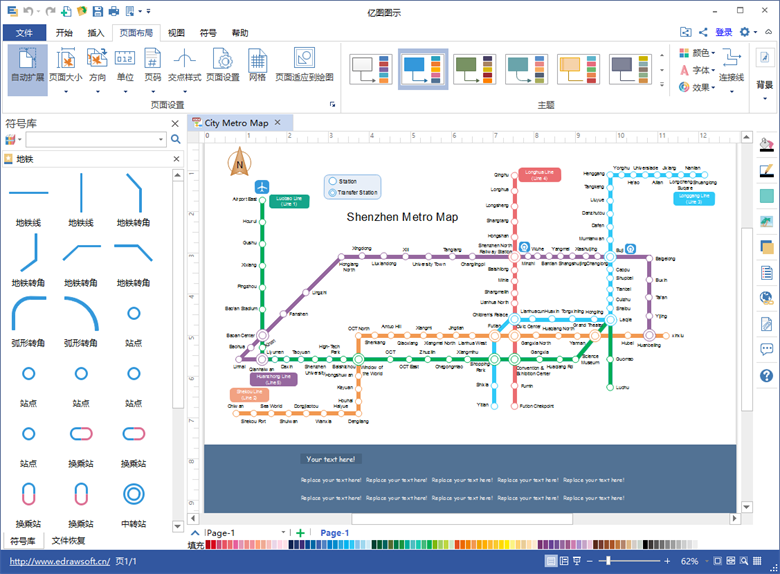The image size is (780, 574).
Task: Click 页面适应到绘图 fit page to drawing
Action: coord(304,65)
